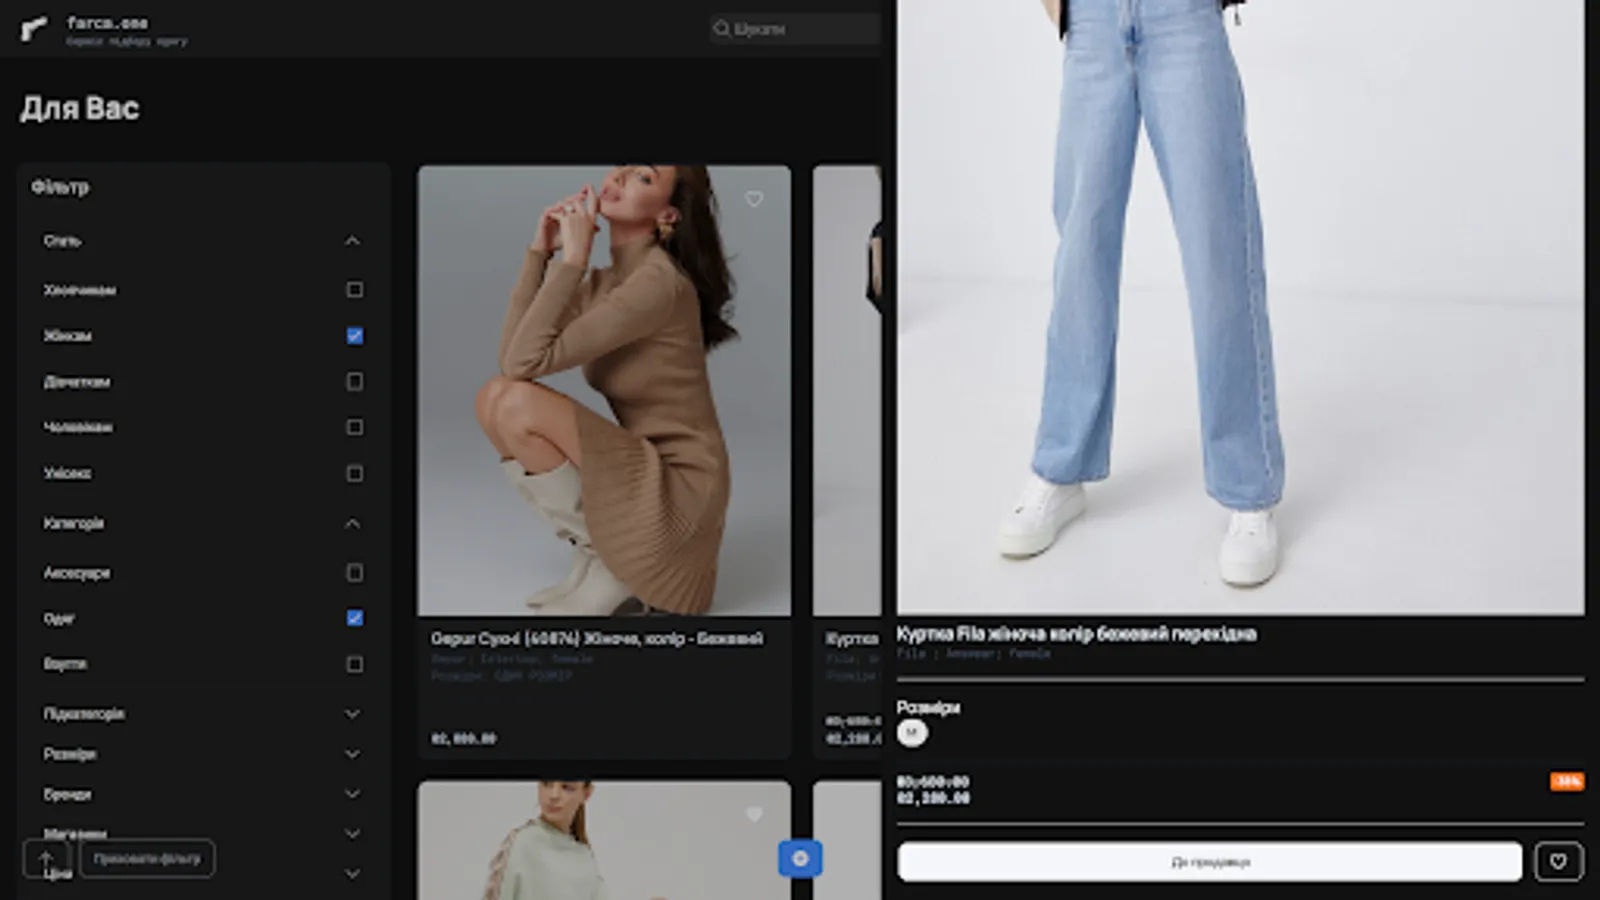Check the Унісекс checkbox

point(354,473)
